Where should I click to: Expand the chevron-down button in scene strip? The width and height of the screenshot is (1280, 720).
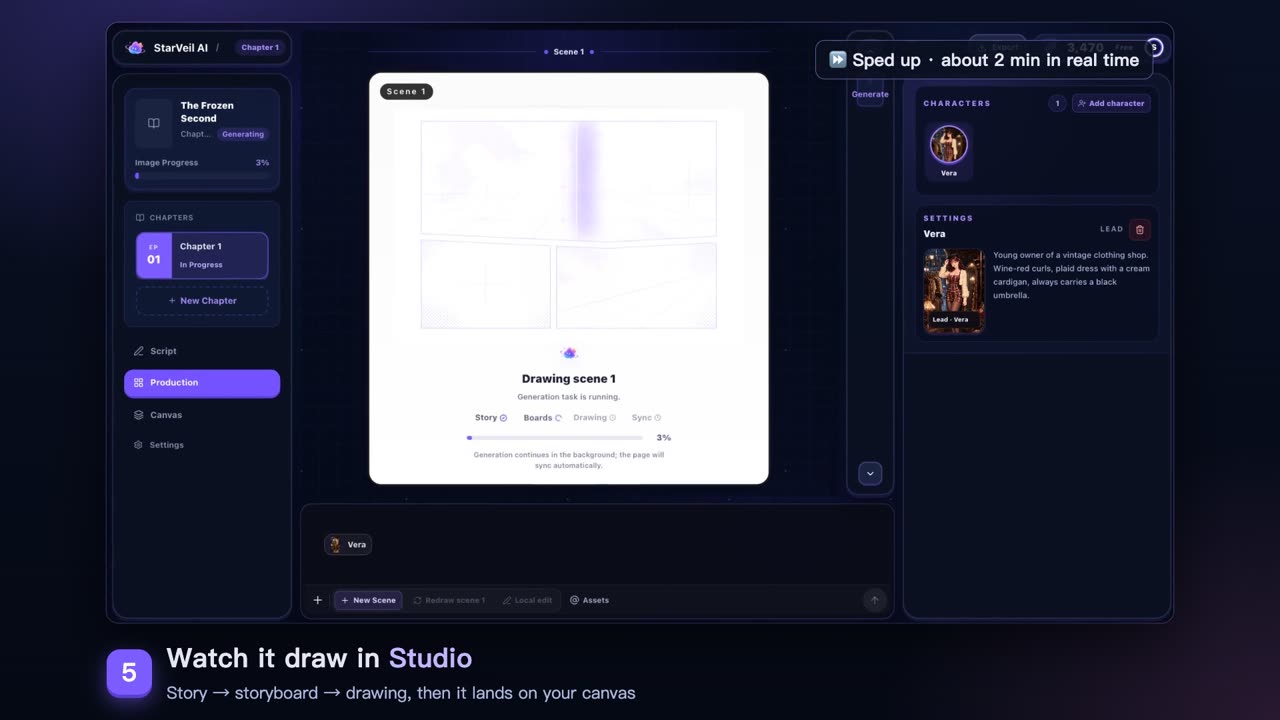coord(870,473)
